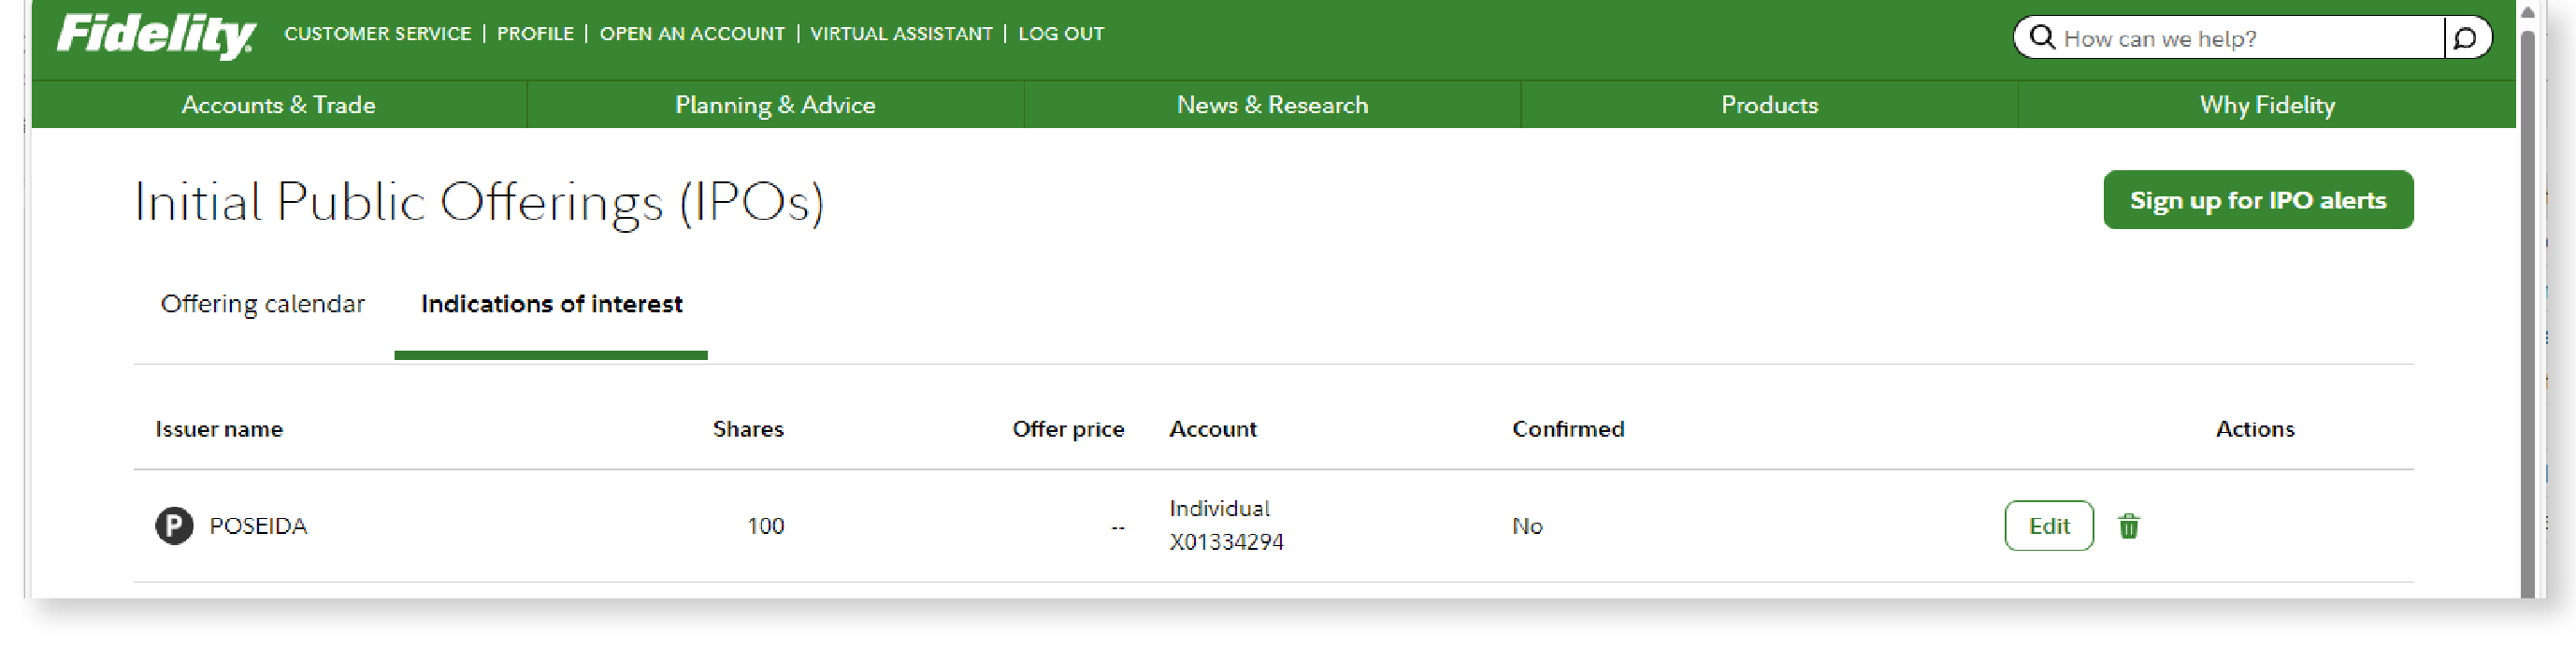Log out of Fidelity
This screenshot has width=2576, height=648.
coord(1061,34)
